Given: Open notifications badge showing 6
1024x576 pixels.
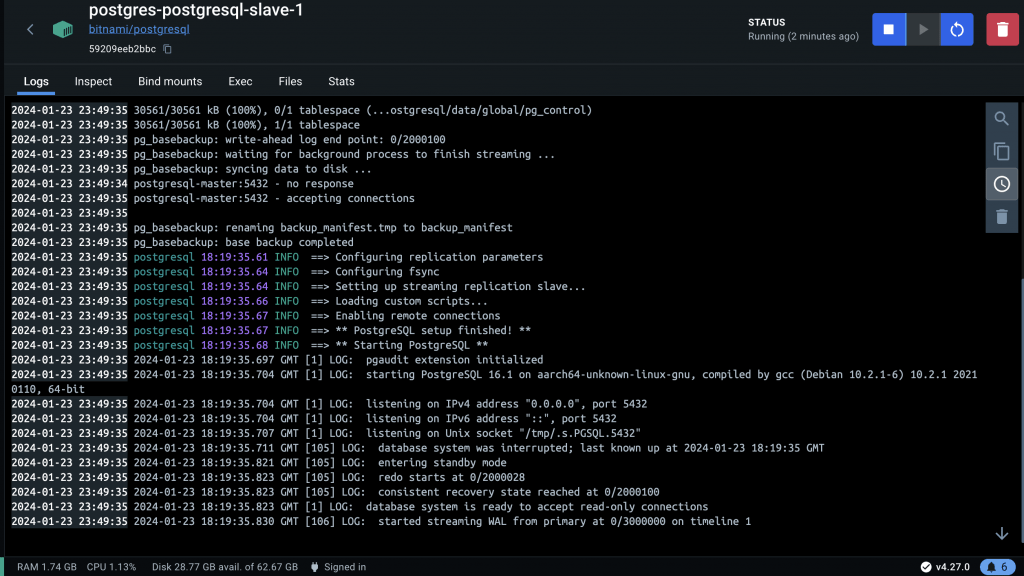Looking at the screenshot, I should 998,567.
